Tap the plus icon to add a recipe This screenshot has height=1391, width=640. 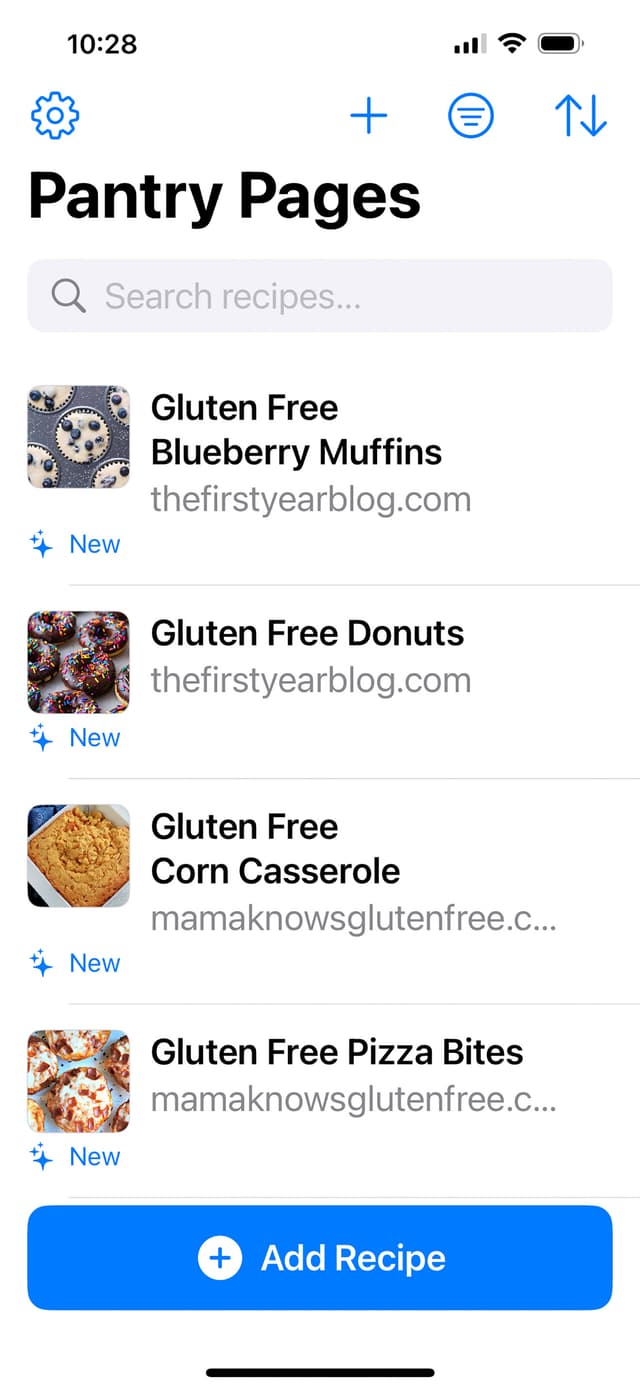[x=369, y=115]
